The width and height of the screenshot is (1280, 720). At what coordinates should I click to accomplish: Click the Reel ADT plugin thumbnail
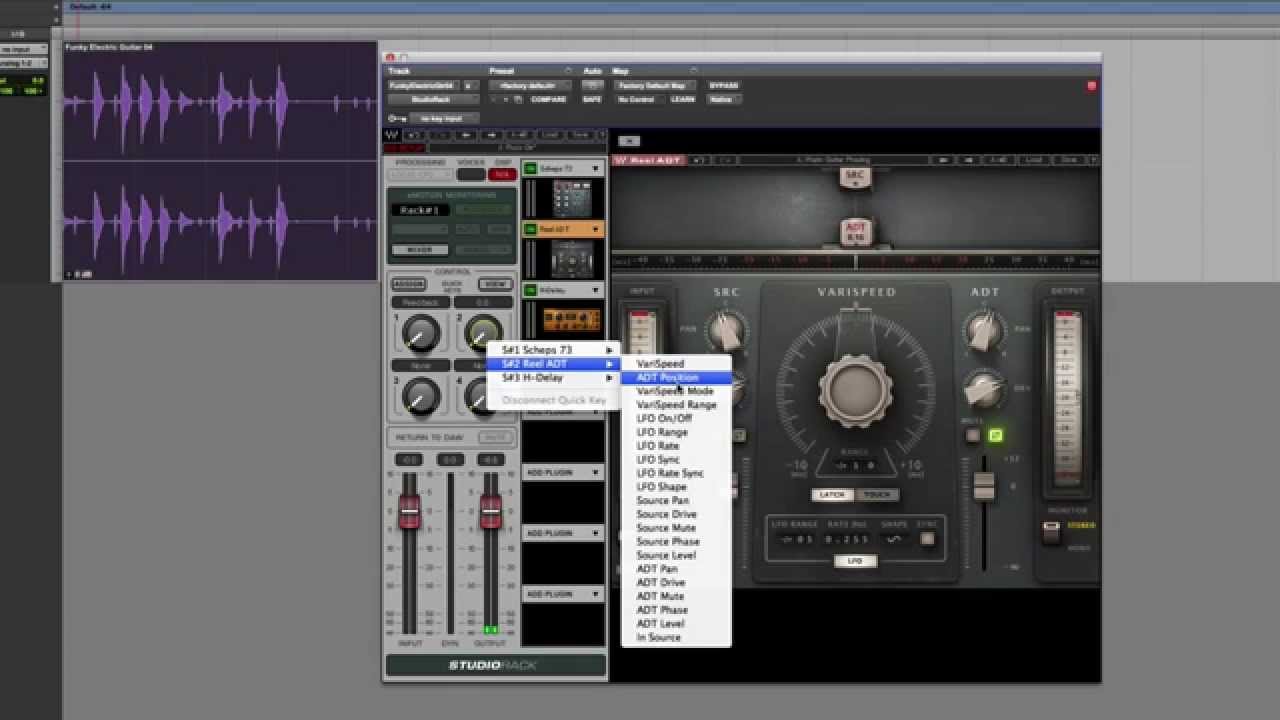(571, 258)
